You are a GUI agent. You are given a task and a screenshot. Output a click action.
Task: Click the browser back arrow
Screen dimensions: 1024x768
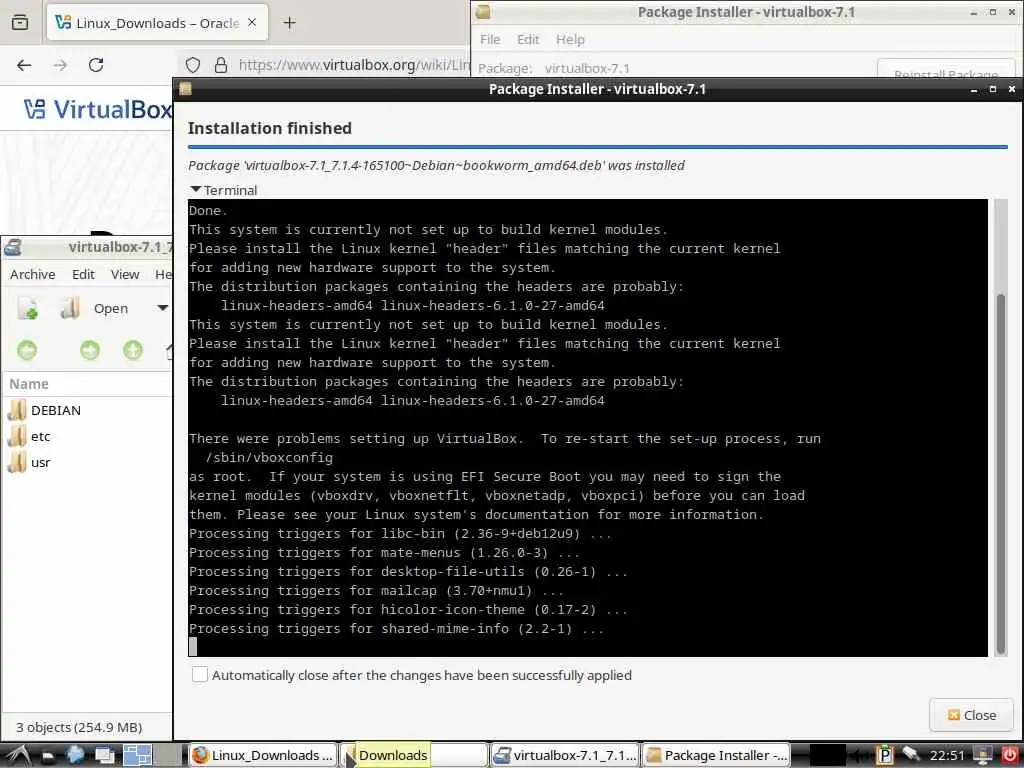pyautogui.click(x=24, y=65)
